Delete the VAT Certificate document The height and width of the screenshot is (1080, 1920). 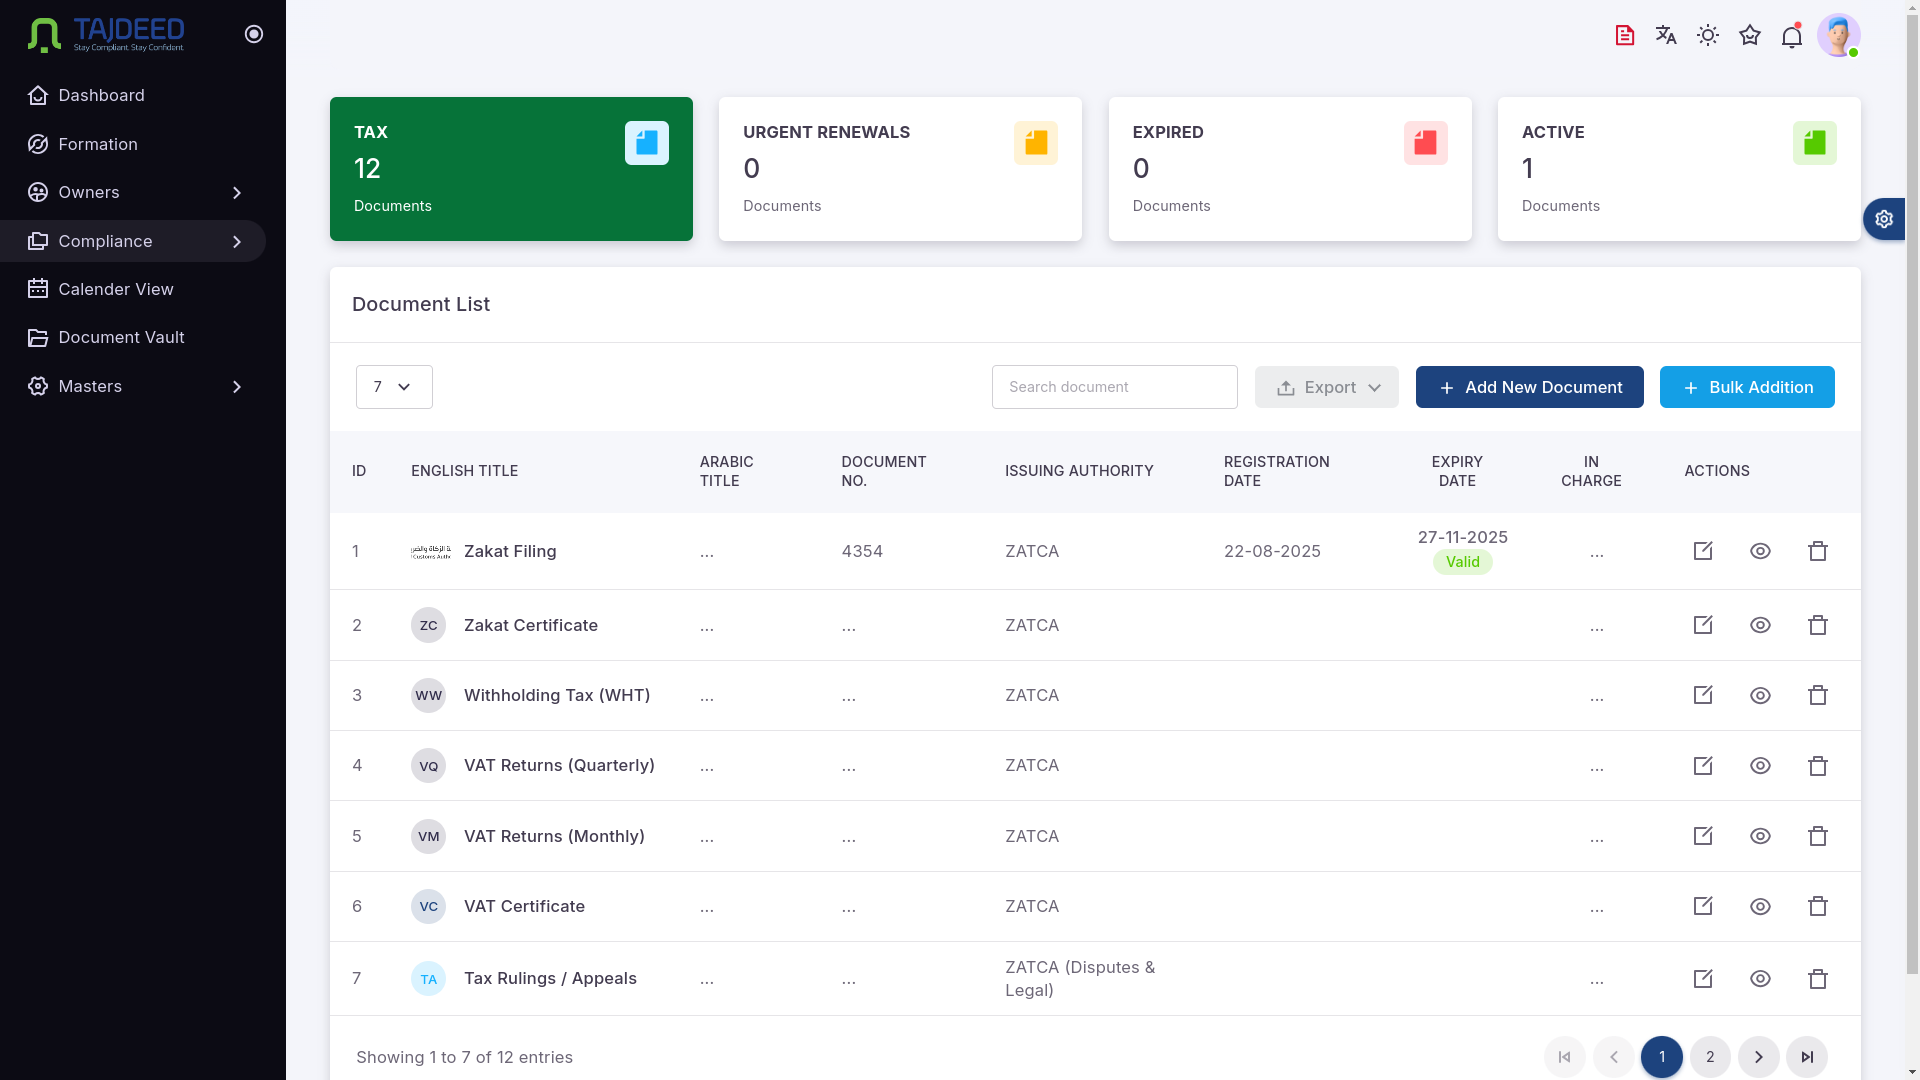[x=1817, y=906]
